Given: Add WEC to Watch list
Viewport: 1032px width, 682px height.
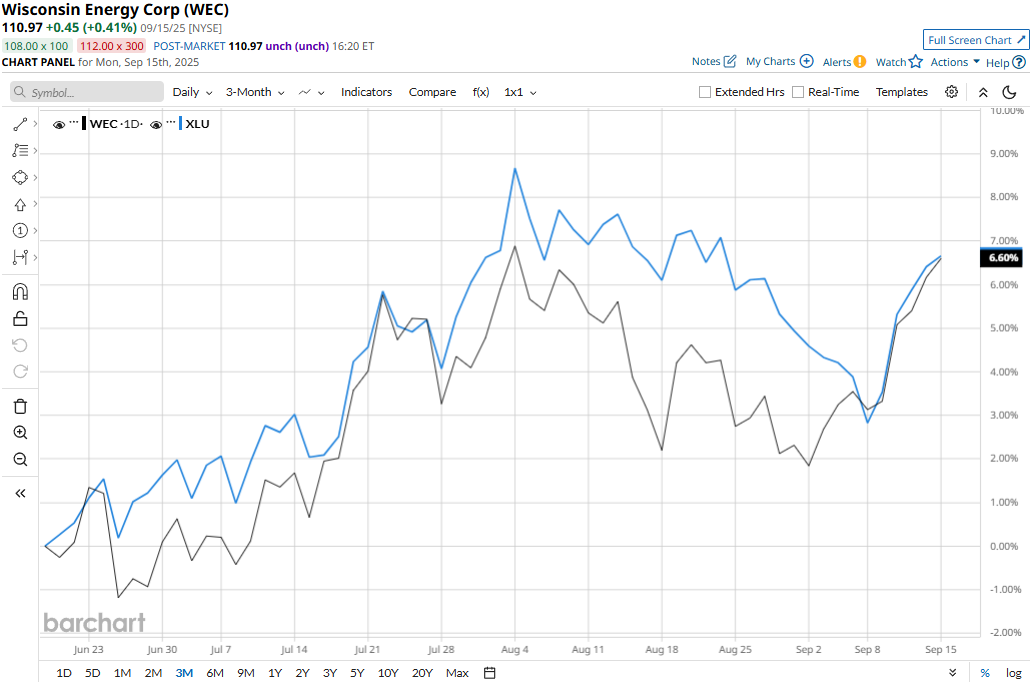Looking at the screenshot, I should click(x=898, y=62).
